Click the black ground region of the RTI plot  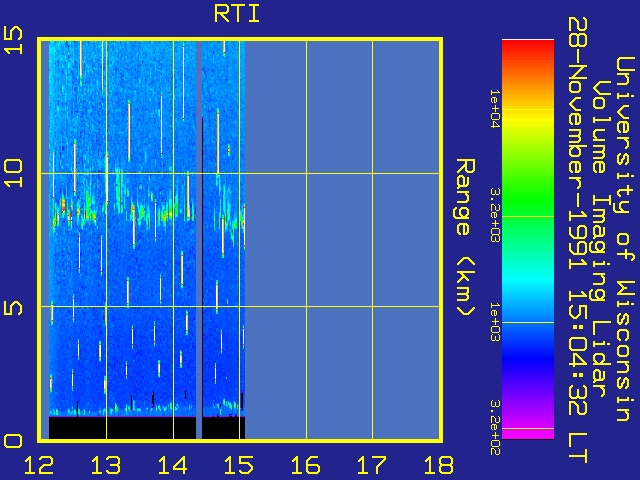(x=122, y=428)
